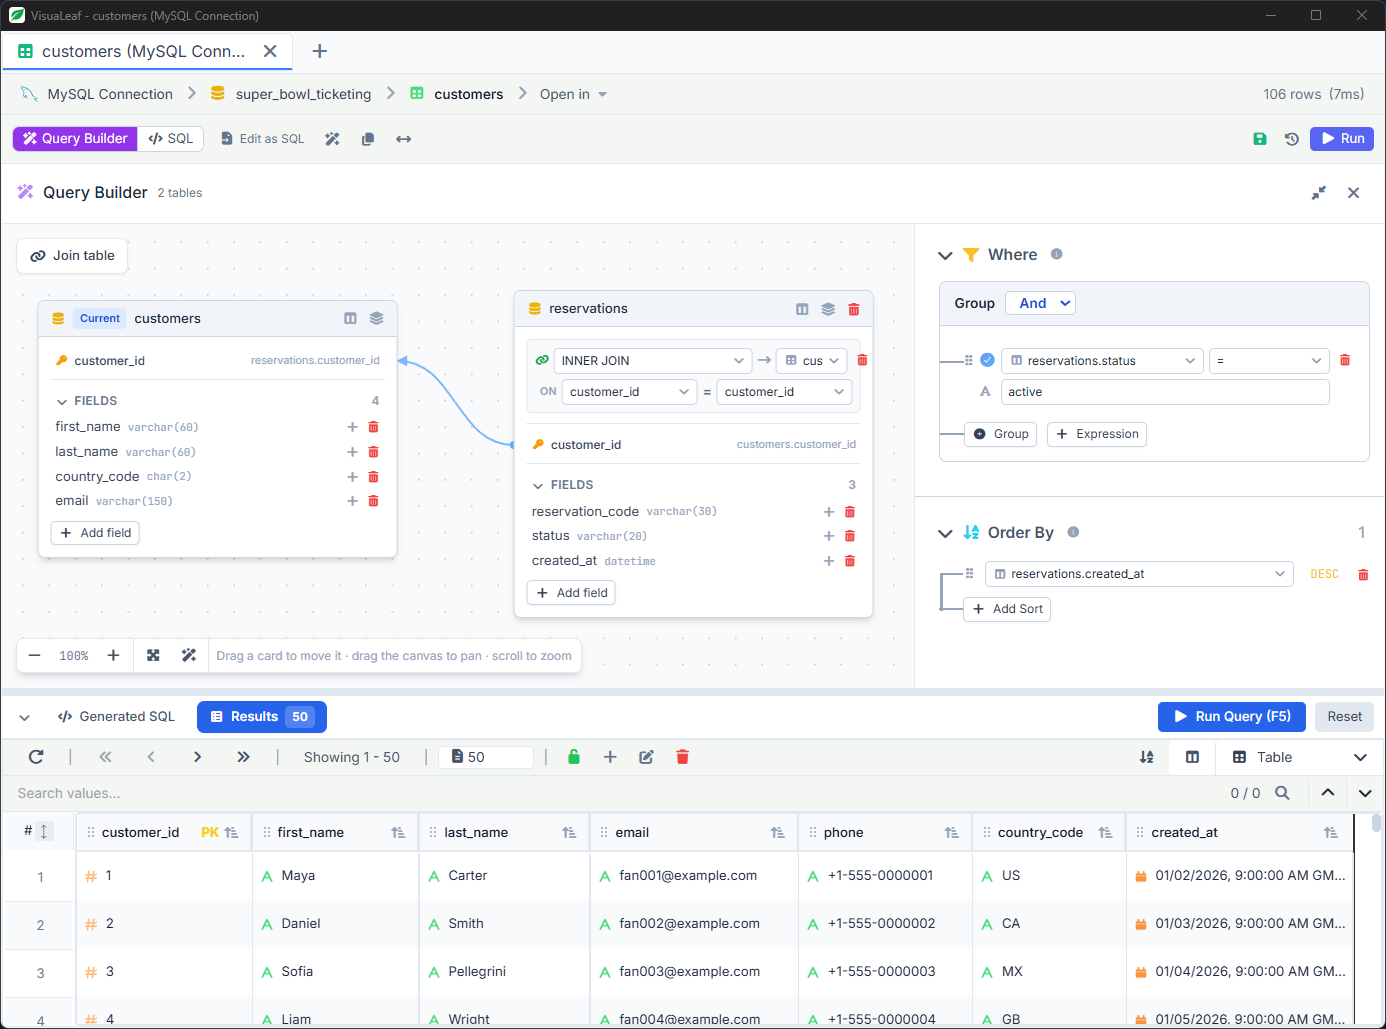The width and height of the screenshot is (1386, 1029).
Task: Close the Query Builder panel
Action: (x=1353, y=193)
